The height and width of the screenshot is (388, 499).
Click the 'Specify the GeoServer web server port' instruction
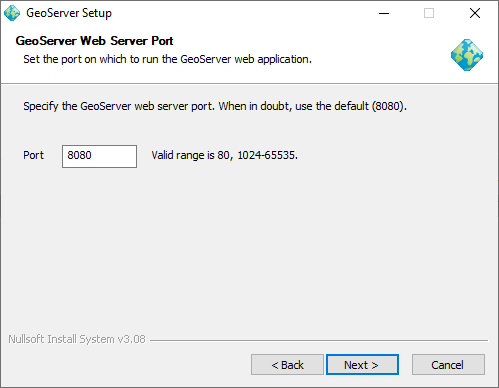[x=215, y=106]
